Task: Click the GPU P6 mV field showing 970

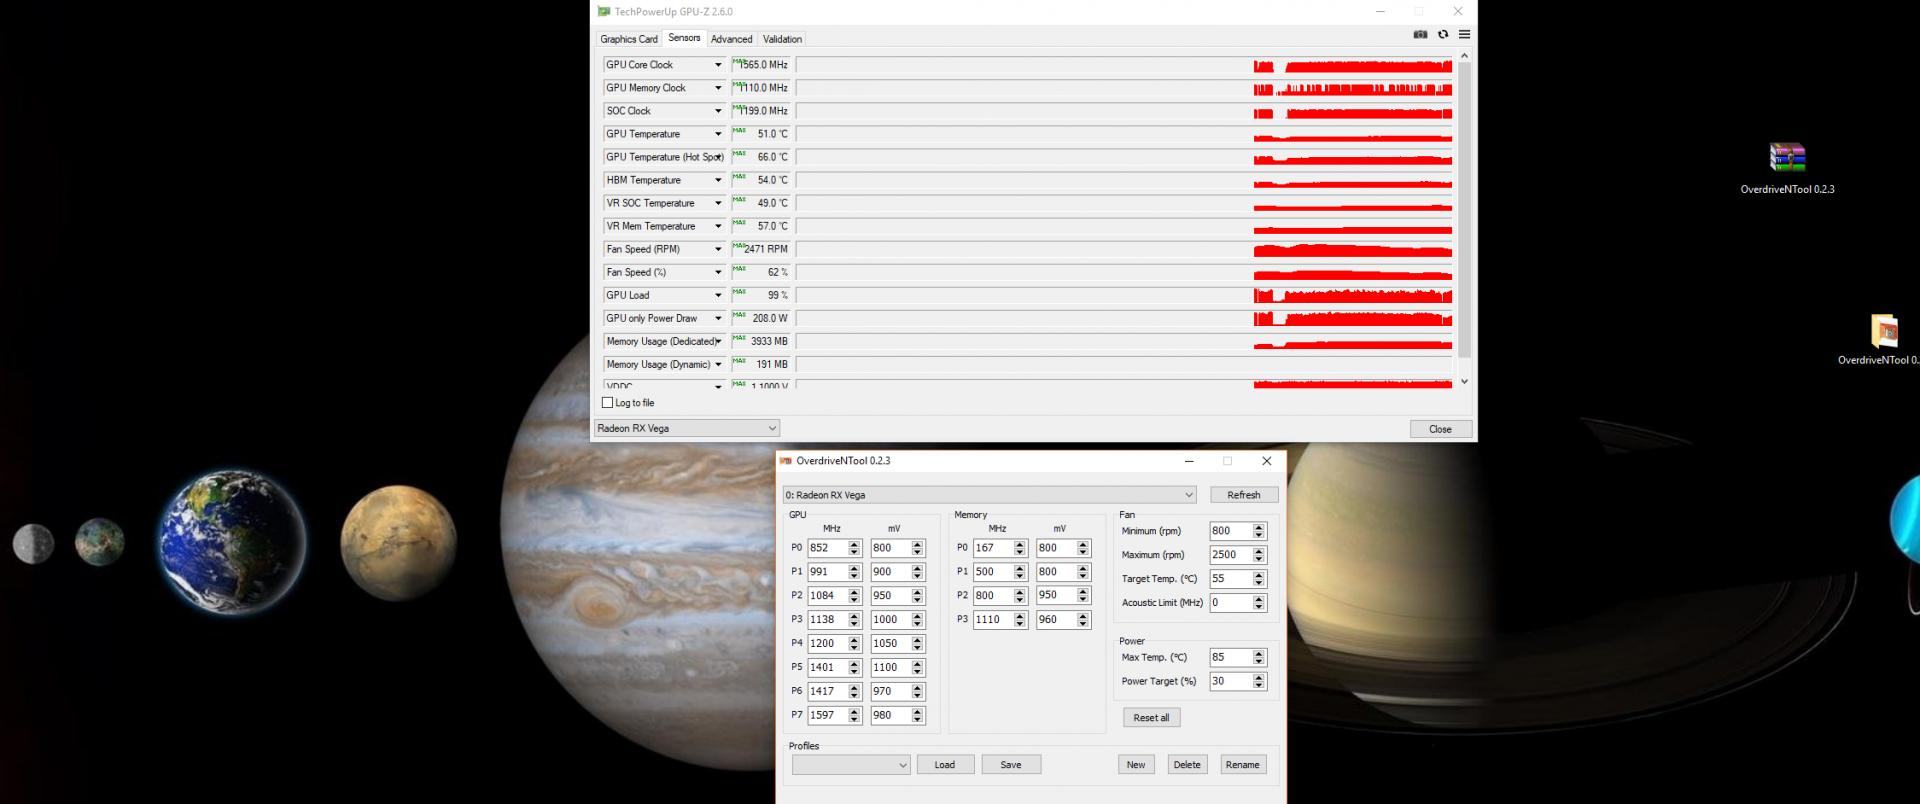Action: pos(891,692)
